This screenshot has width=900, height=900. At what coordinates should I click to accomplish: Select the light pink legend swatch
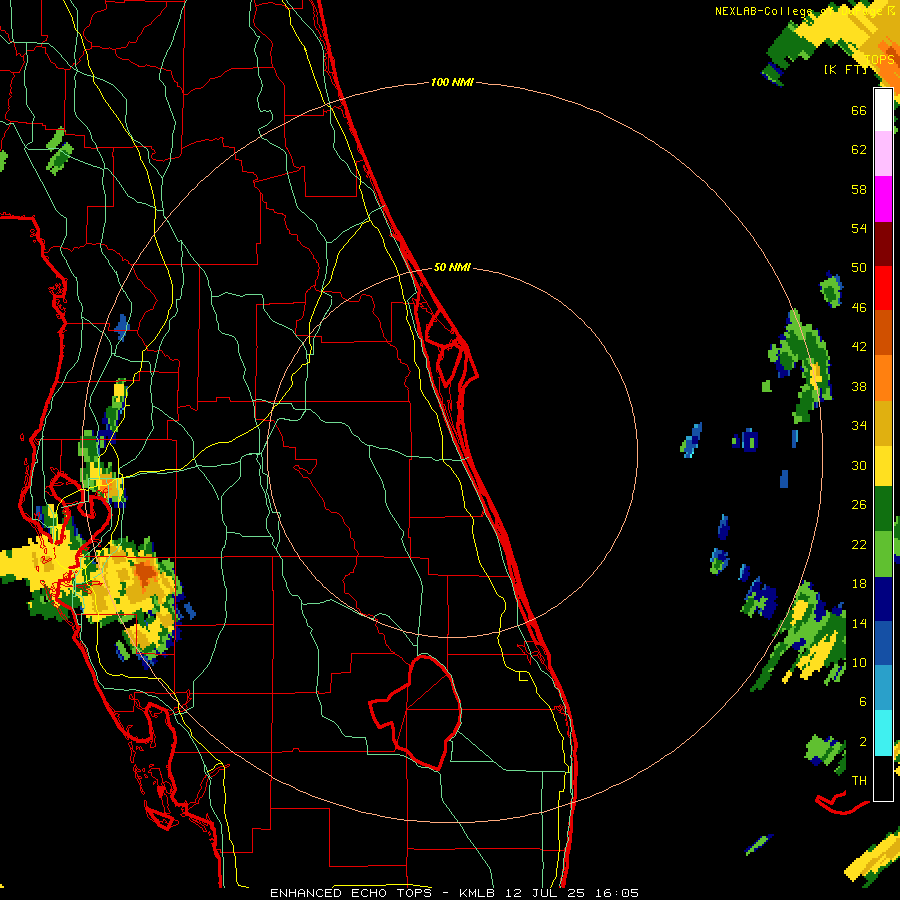(883, 153)
